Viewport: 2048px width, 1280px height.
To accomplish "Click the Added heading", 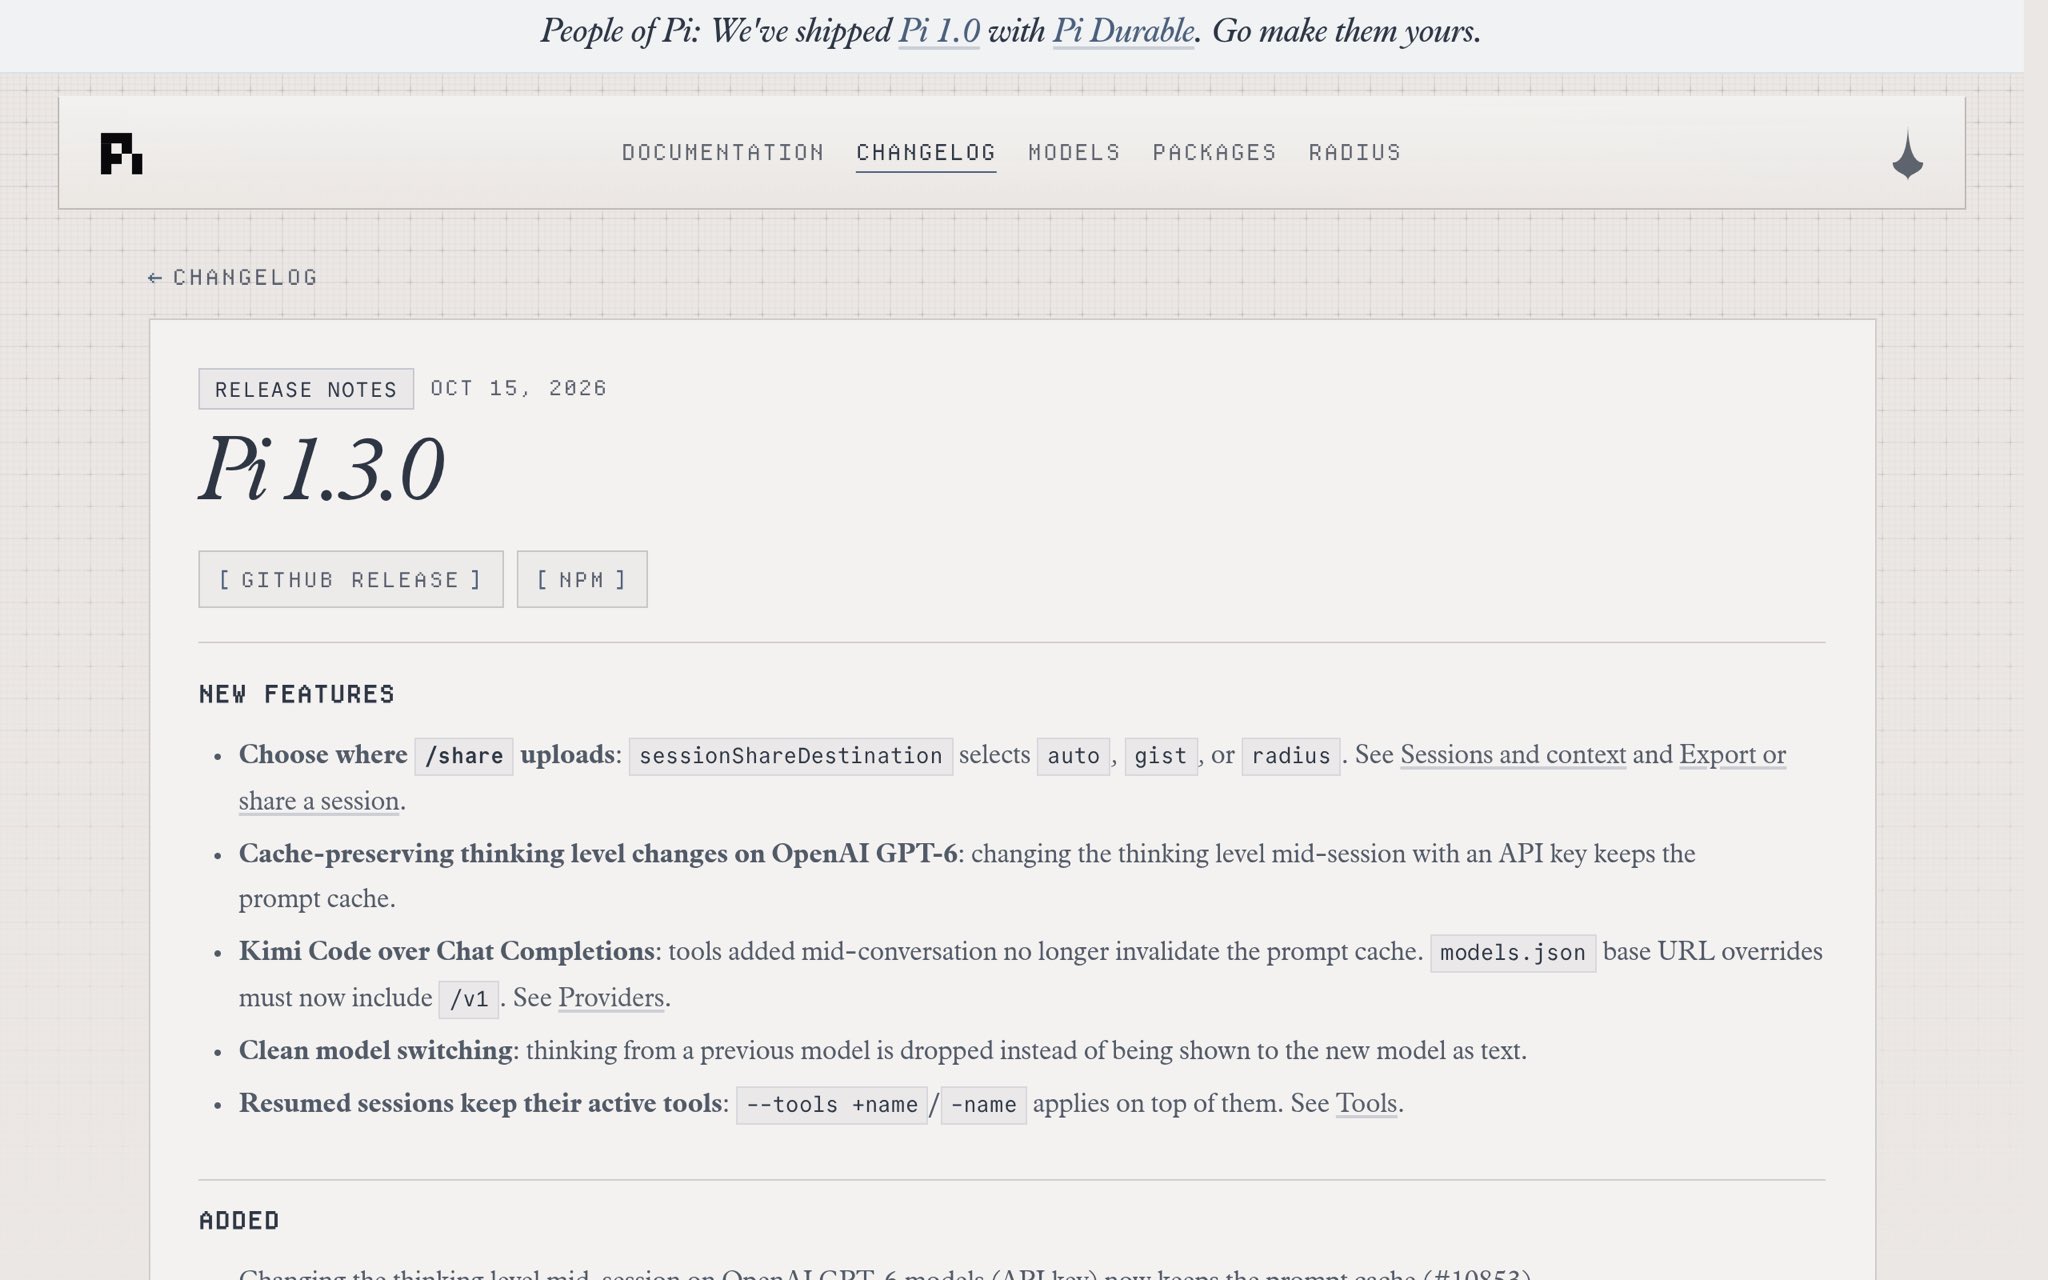I will tap(239, 1220).
